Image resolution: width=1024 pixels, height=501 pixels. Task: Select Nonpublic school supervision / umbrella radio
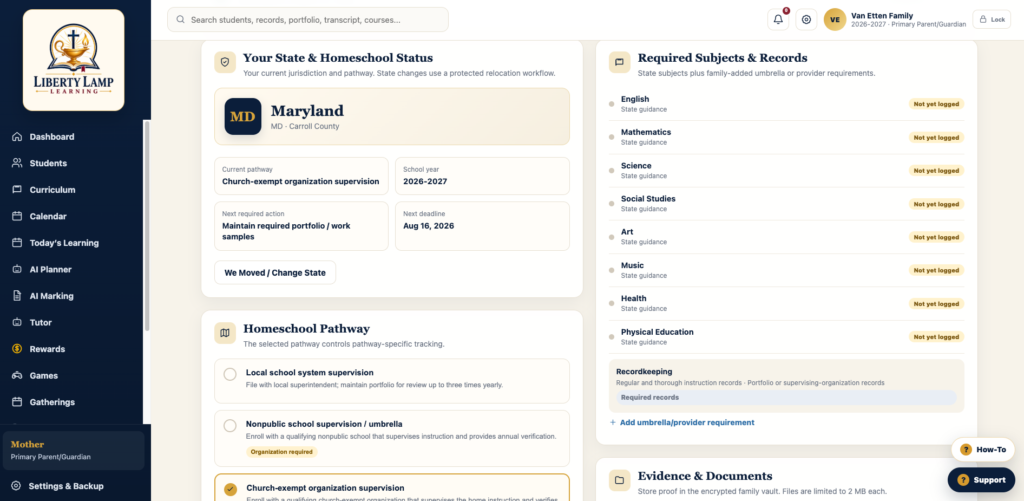pos(230,426)
